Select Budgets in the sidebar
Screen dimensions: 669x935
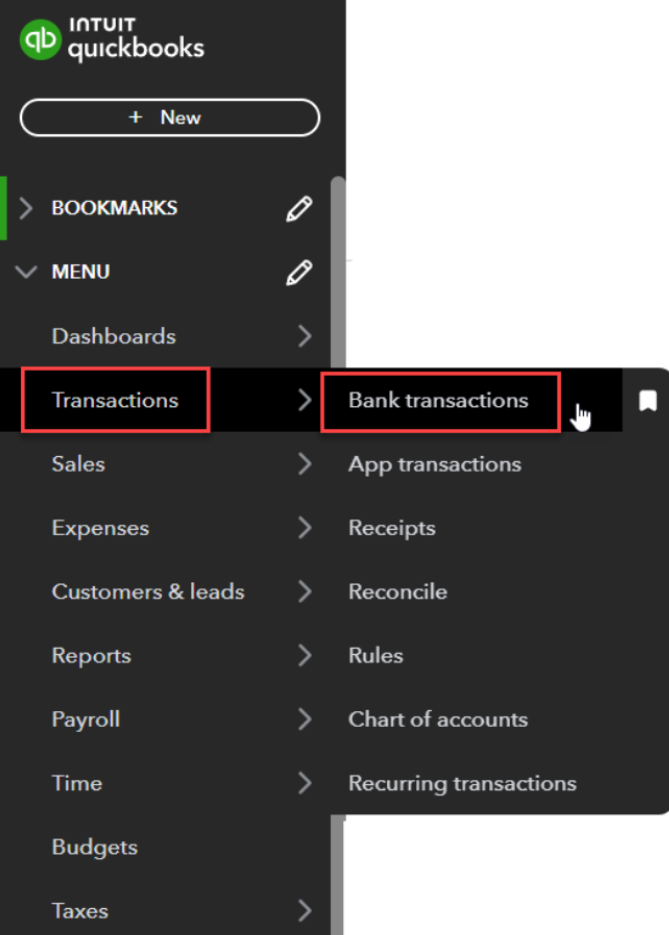94,847
